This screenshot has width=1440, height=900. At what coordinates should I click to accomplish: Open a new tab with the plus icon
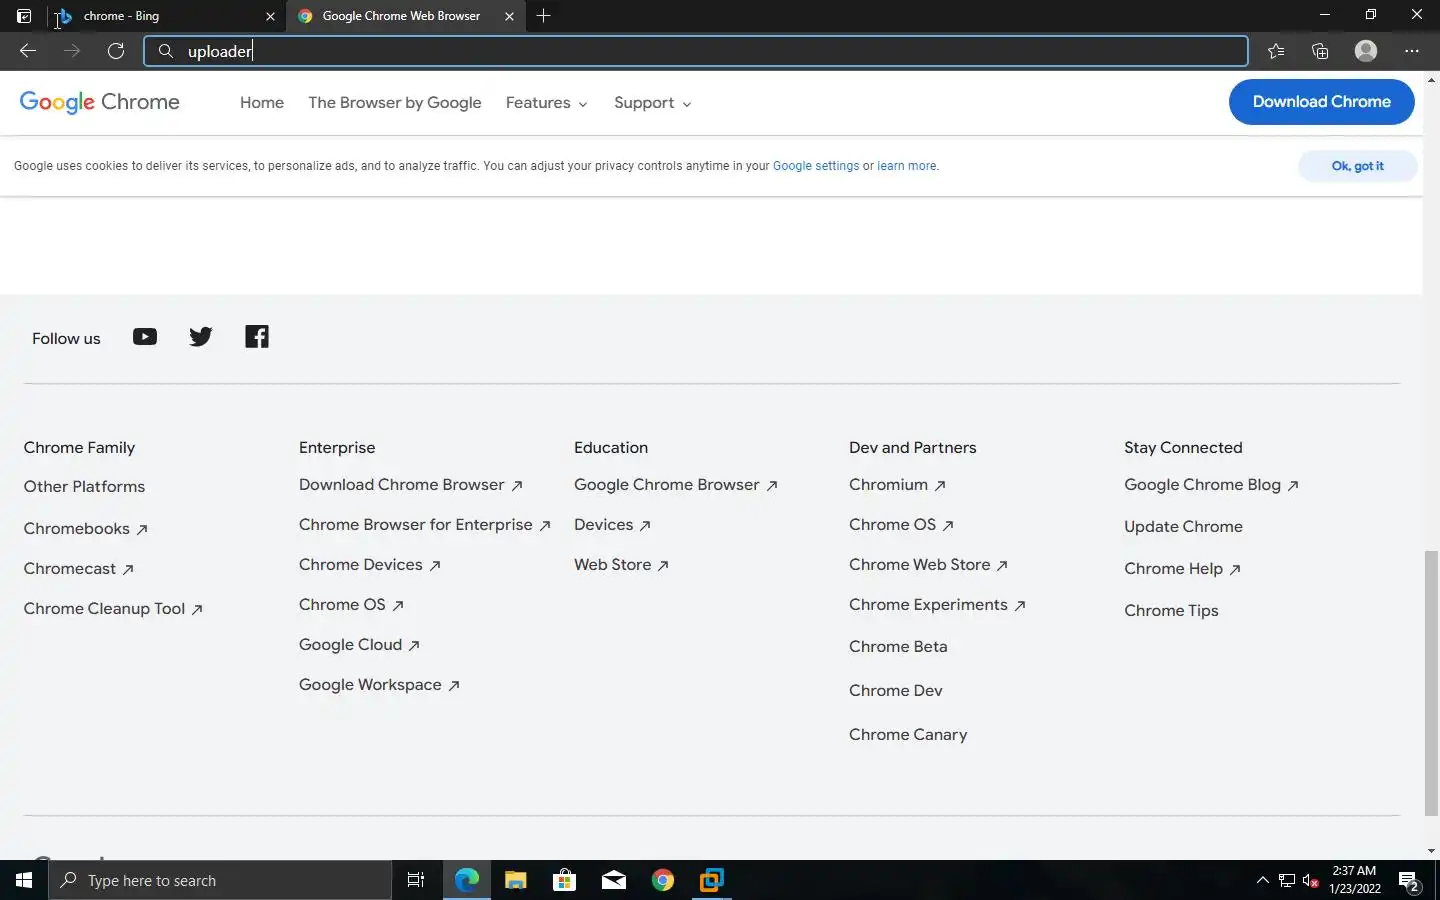coord(543,16)
